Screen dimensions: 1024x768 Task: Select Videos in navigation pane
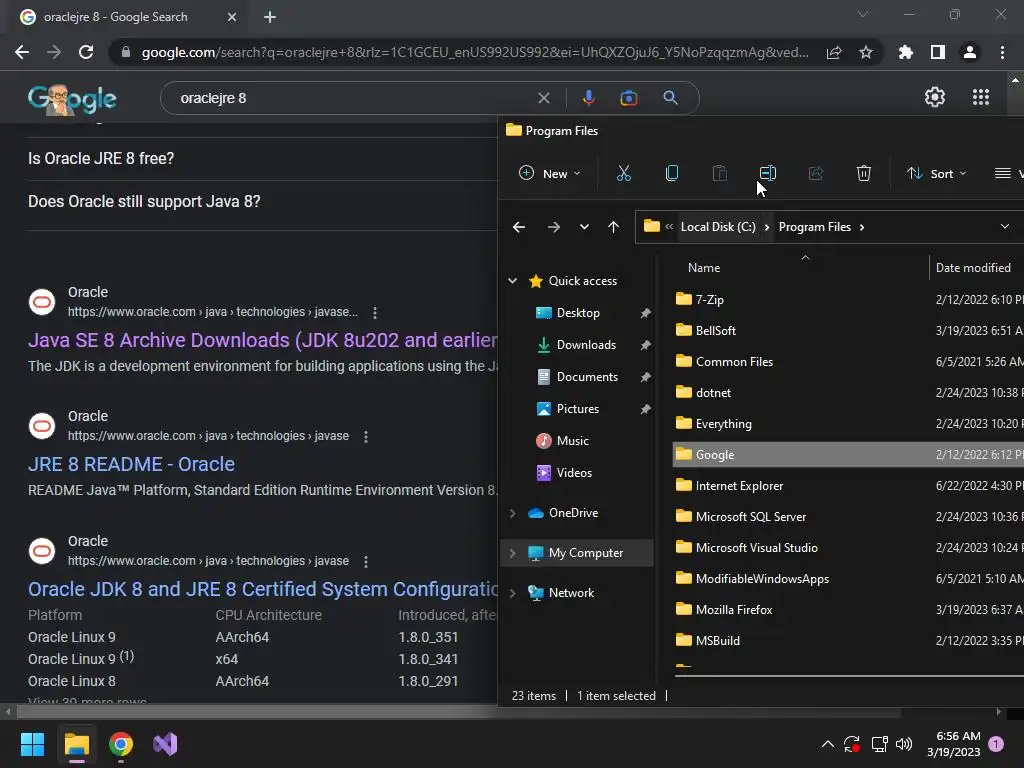pos(573,473)
